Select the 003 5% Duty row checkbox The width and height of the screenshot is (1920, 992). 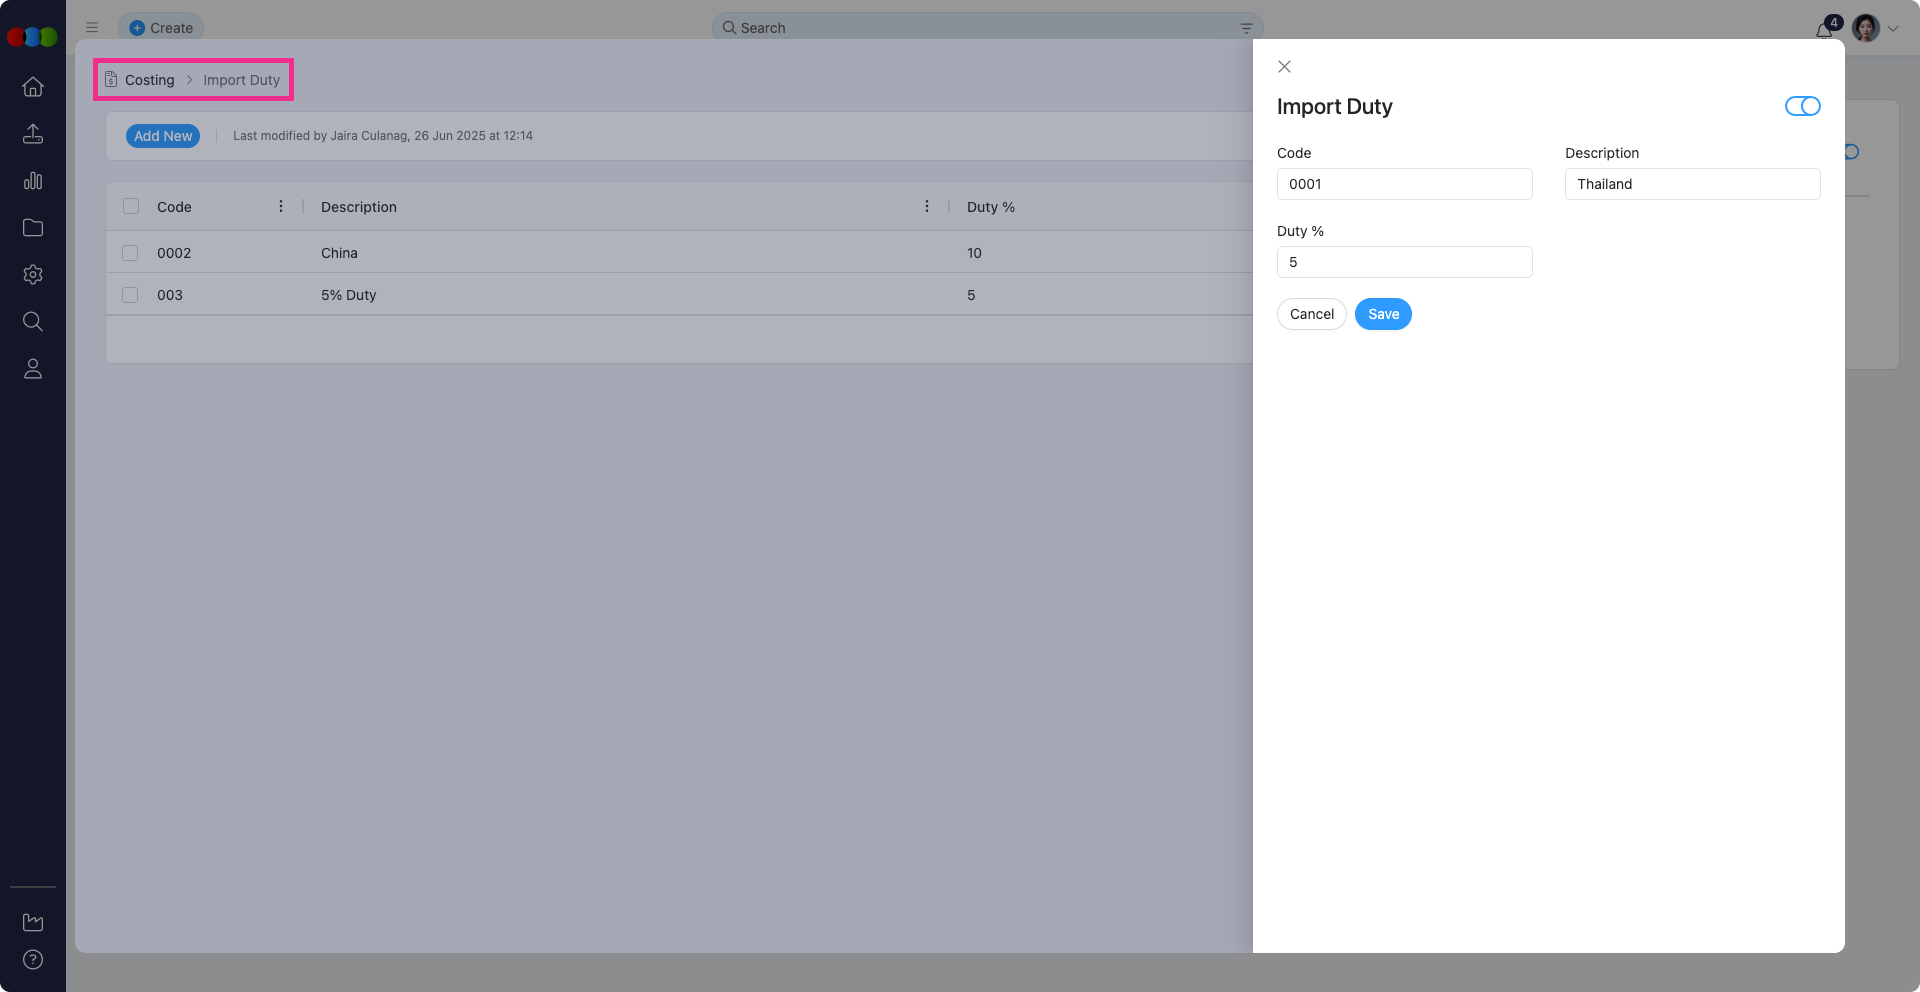tap(130, 295)
